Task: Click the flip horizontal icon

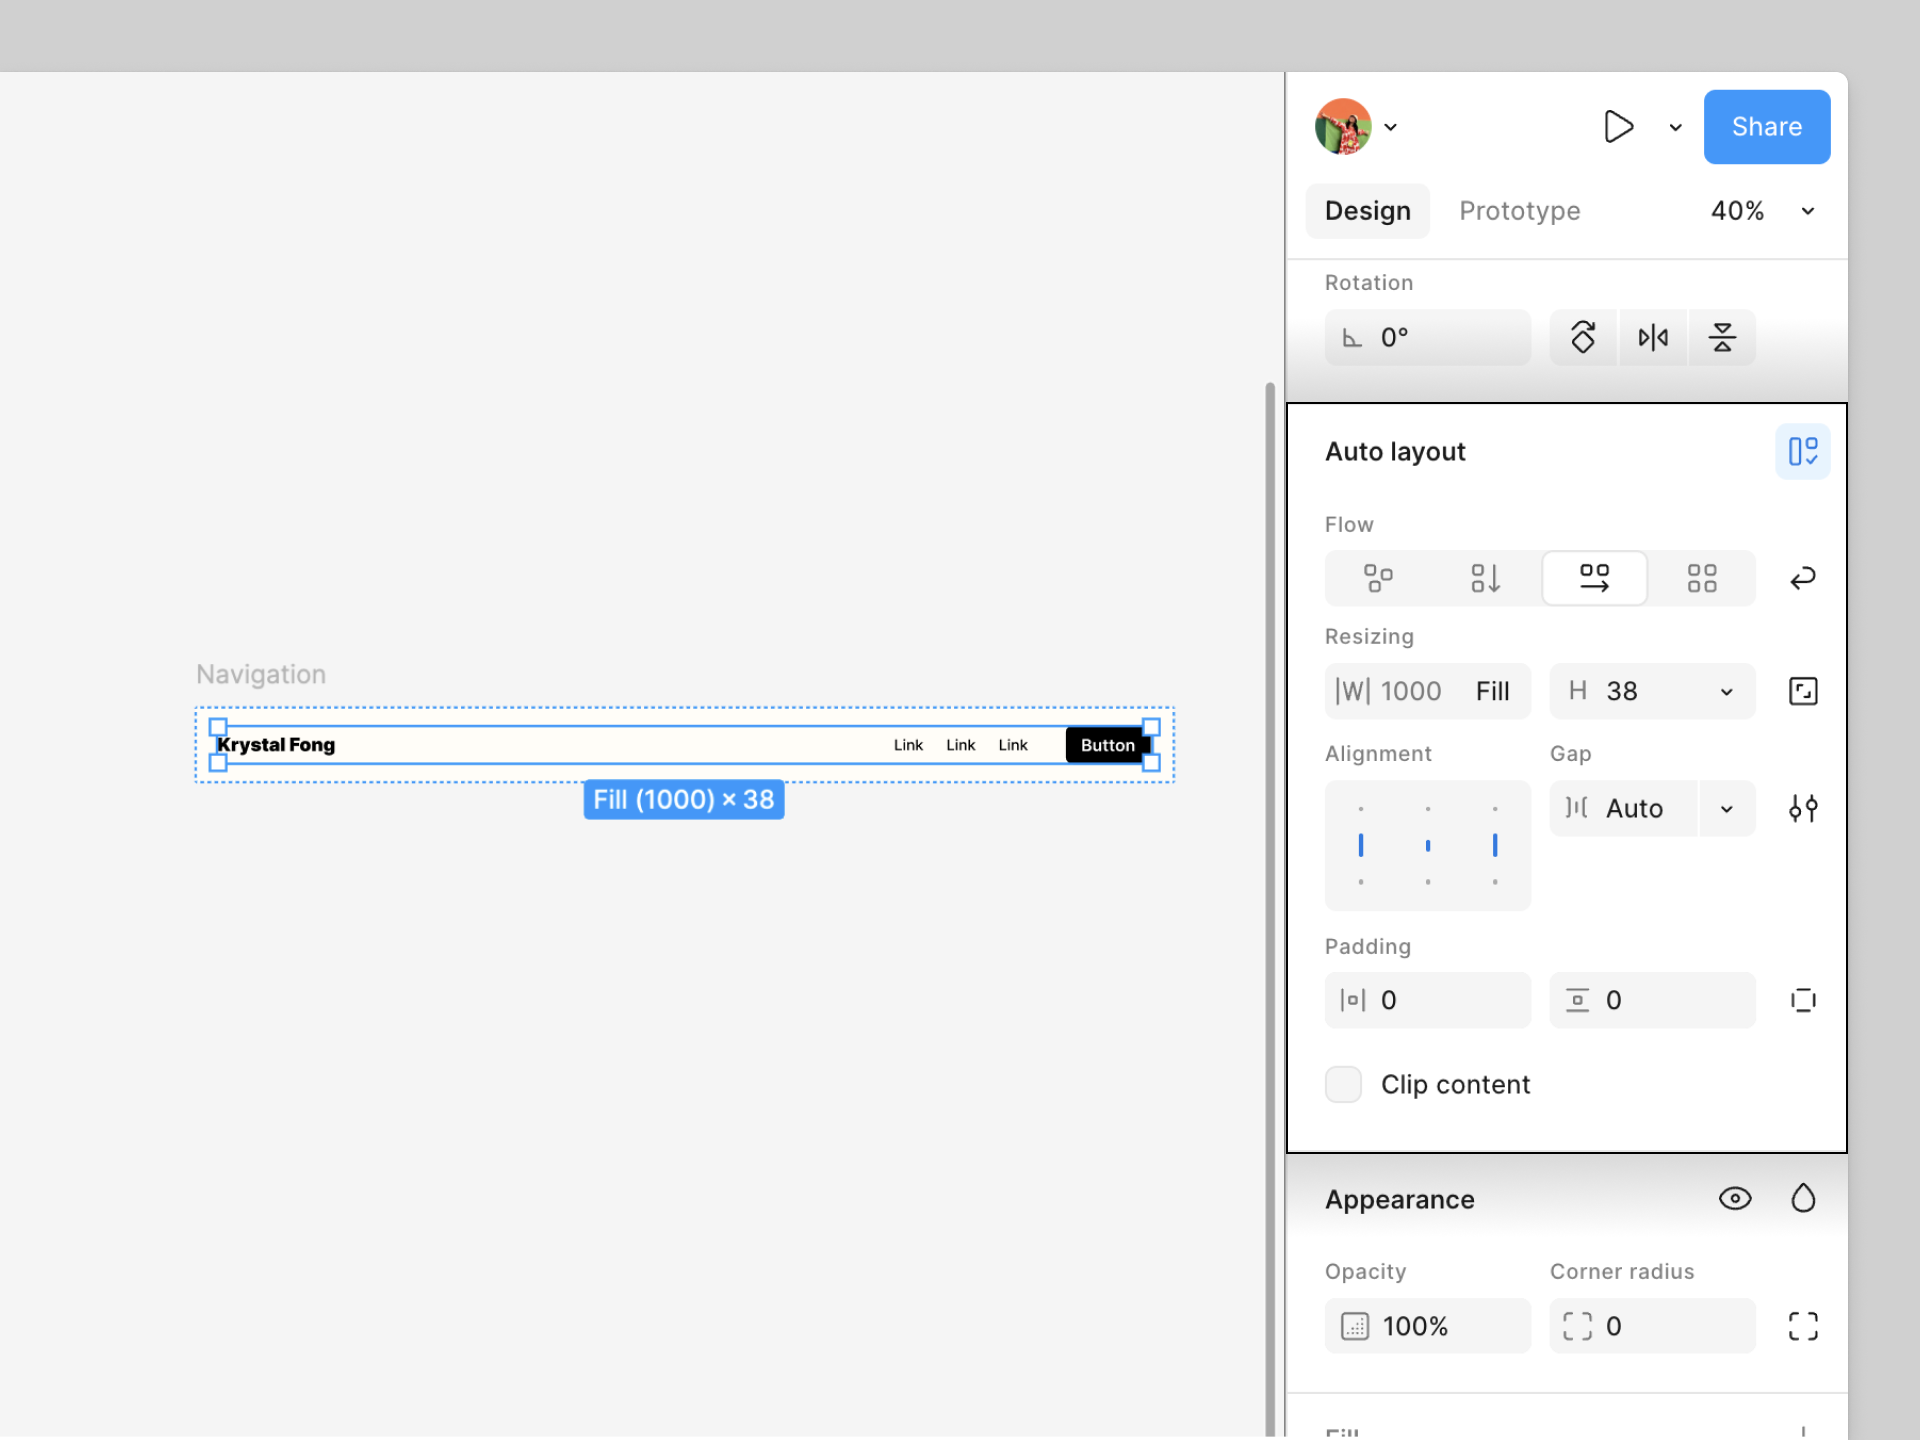Action: pos(1653,337)
